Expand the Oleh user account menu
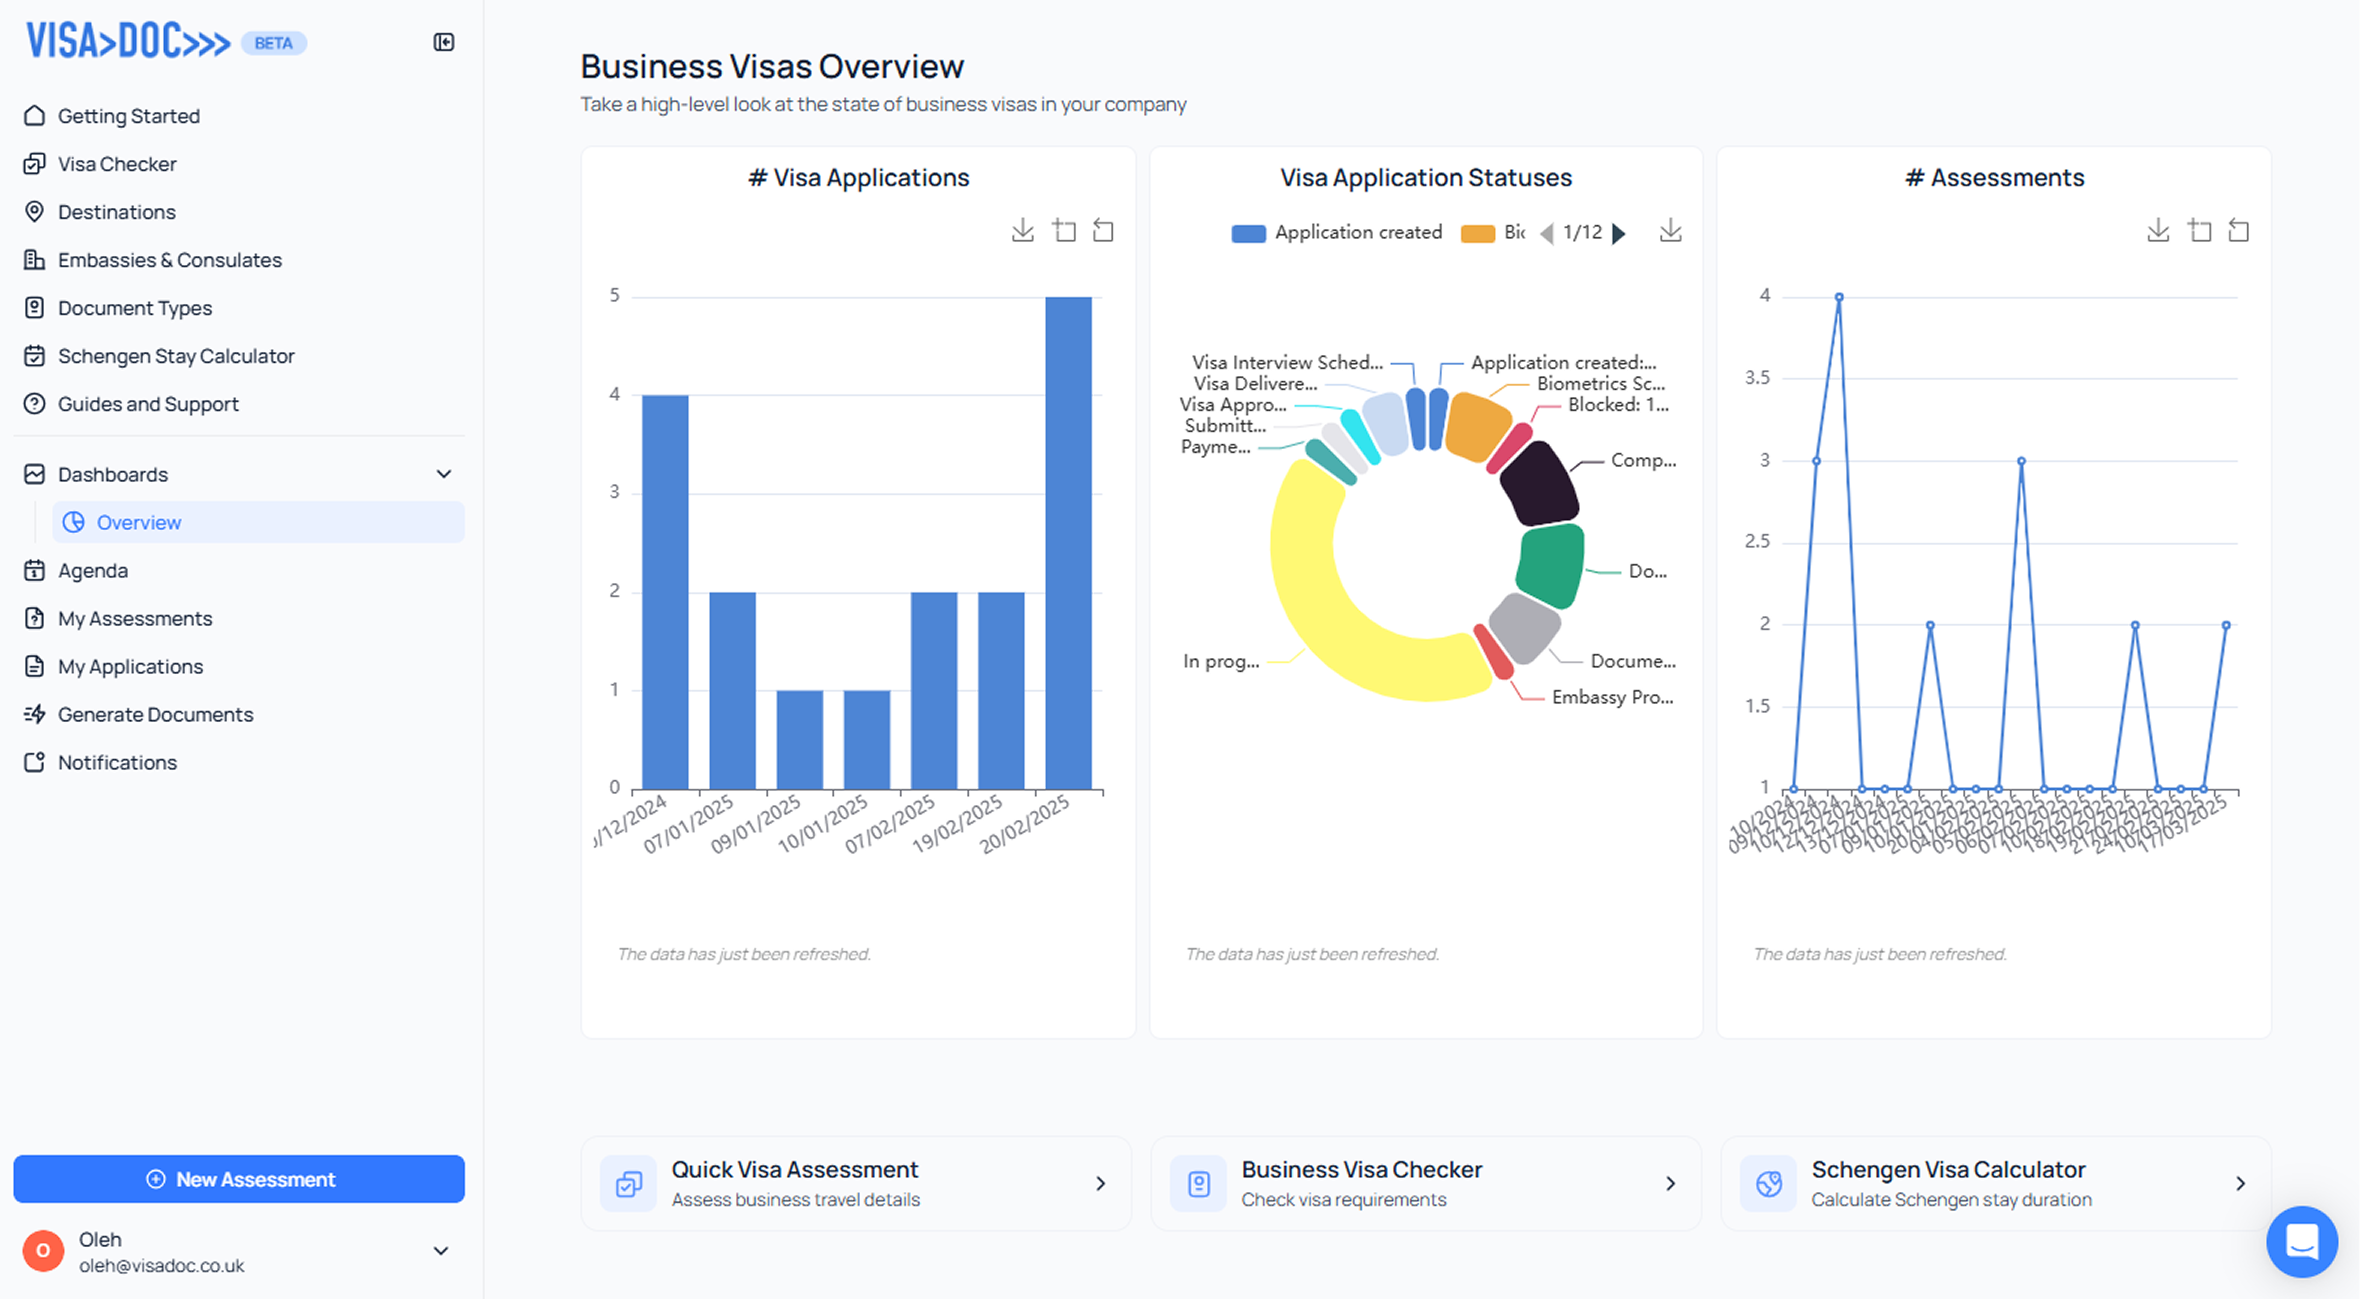The width and height of the screenshot is (2360, 1299). click(440, 1251)
